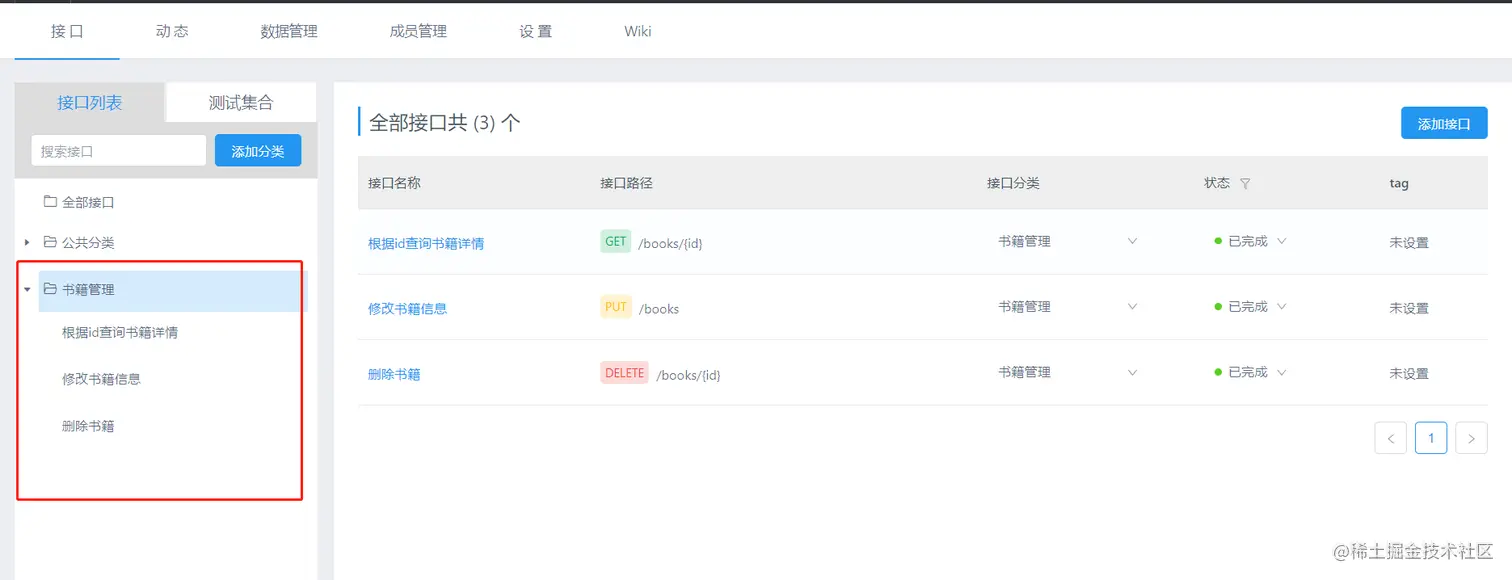
Task: Select the 书籍管理 category
Action: coord(88,290)
